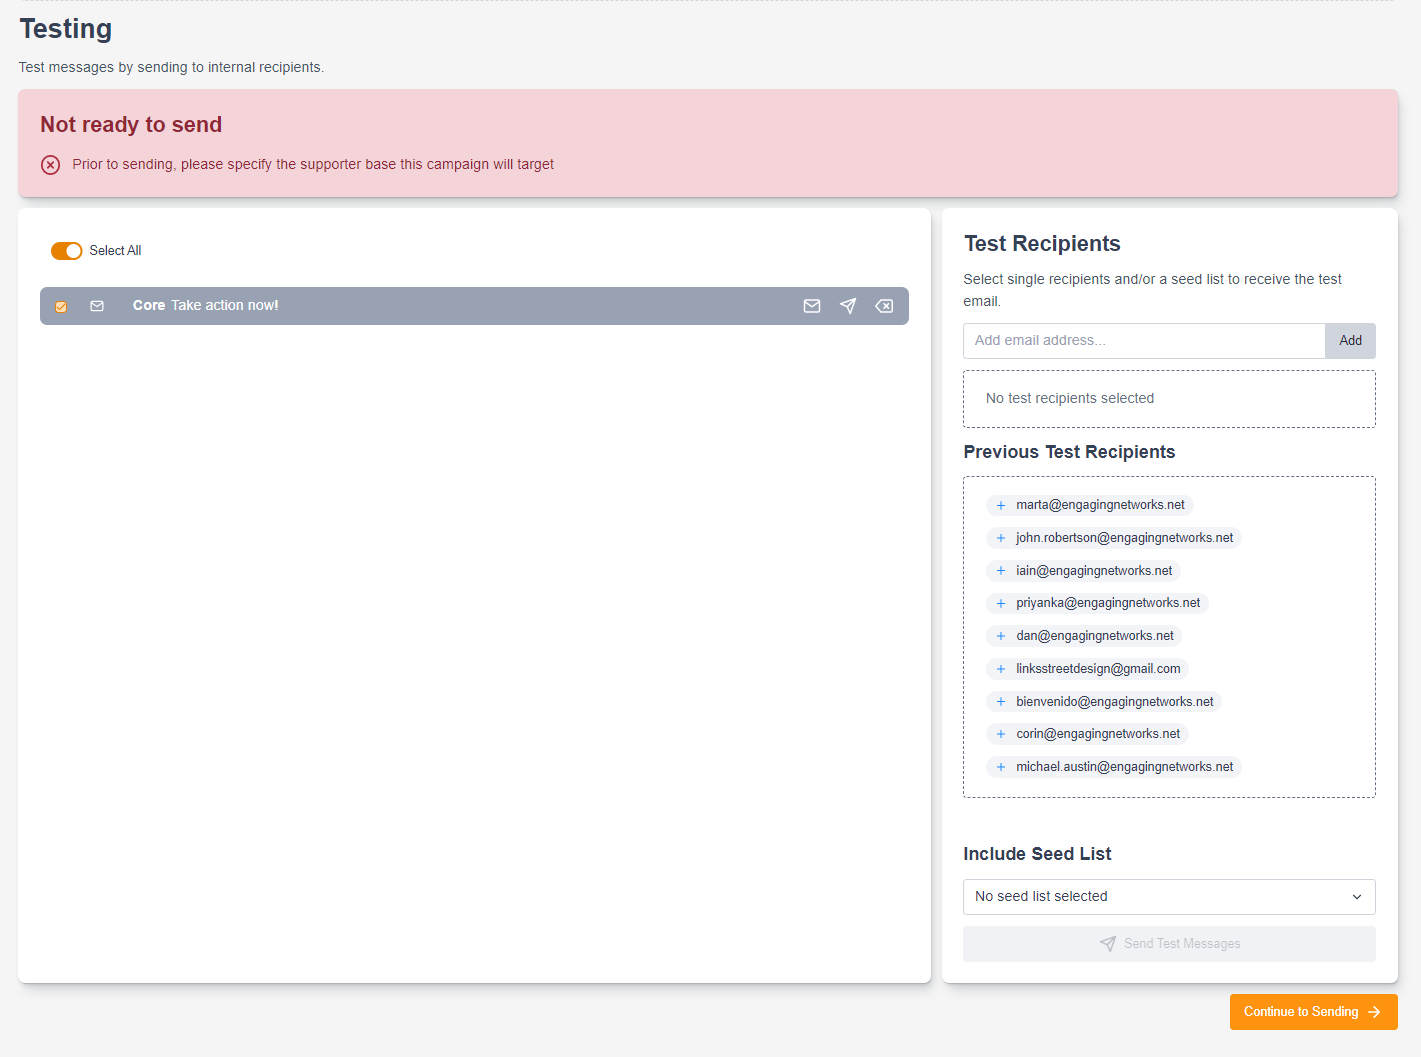Uncheck the Core Take action now message
Image resolution: width=1421 pixels, height=1057 pixels.
[x=61, y=305]
